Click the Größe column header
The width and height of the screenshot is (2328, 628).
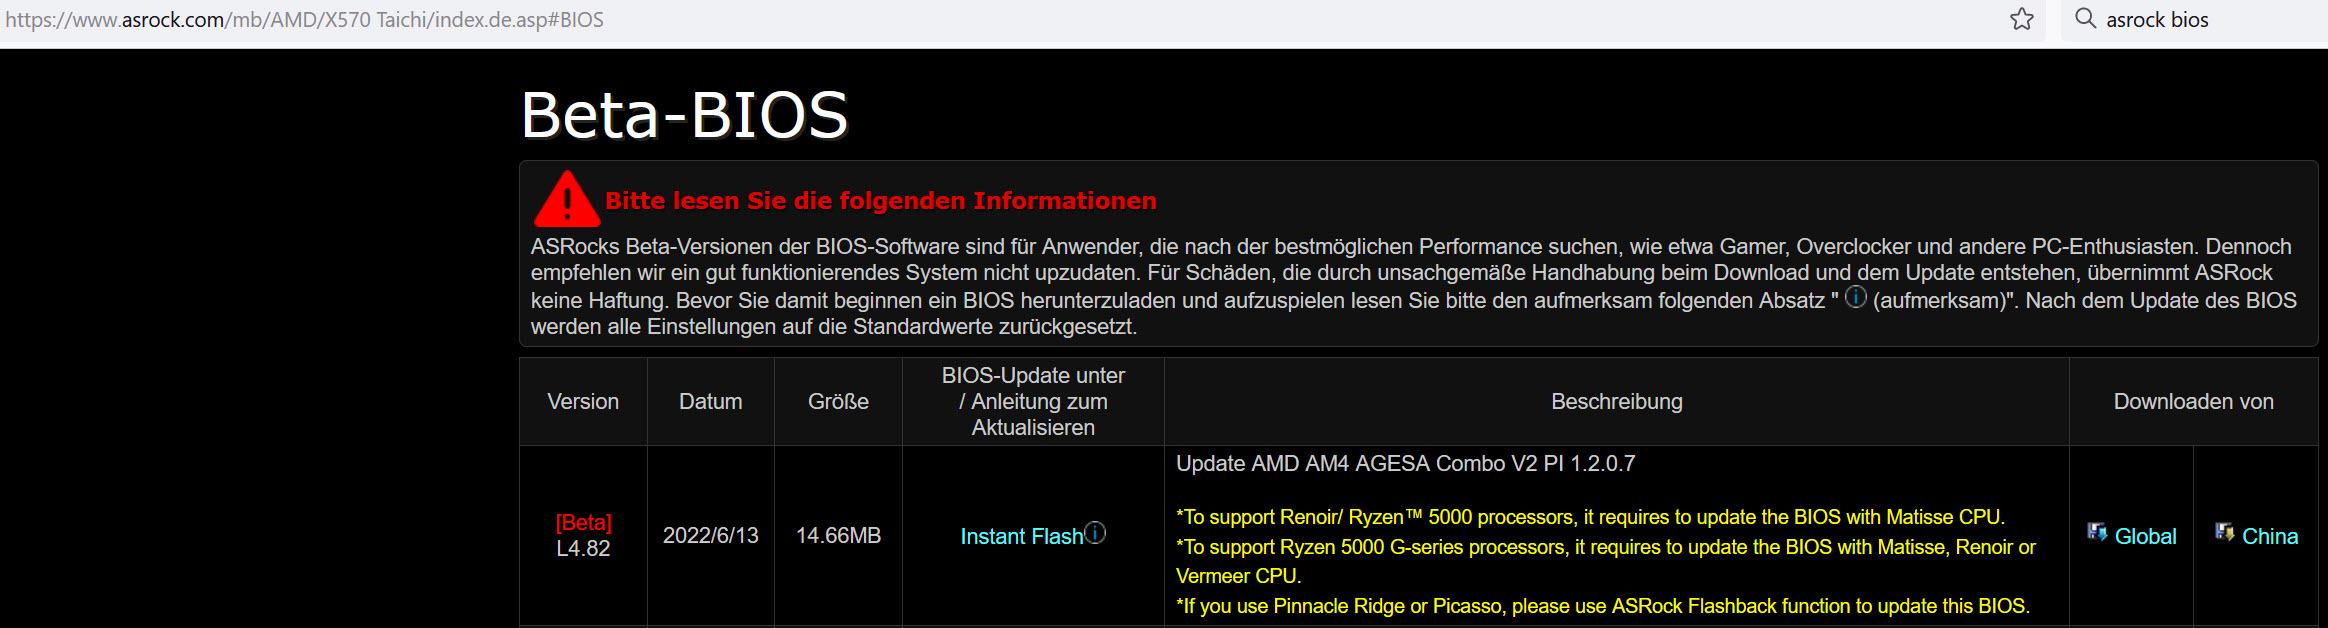(x=838, y=401)
